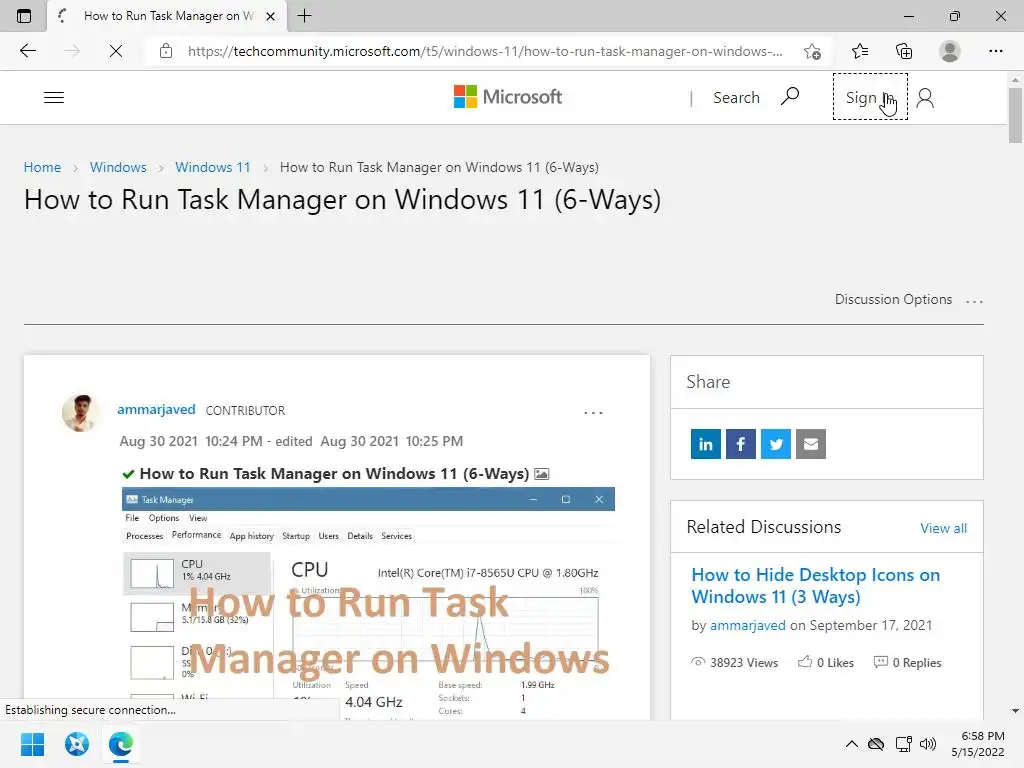Open the Edge tab actions menu icon
This screenshot has height=768, width=1024.
click(x=24, y=16)
